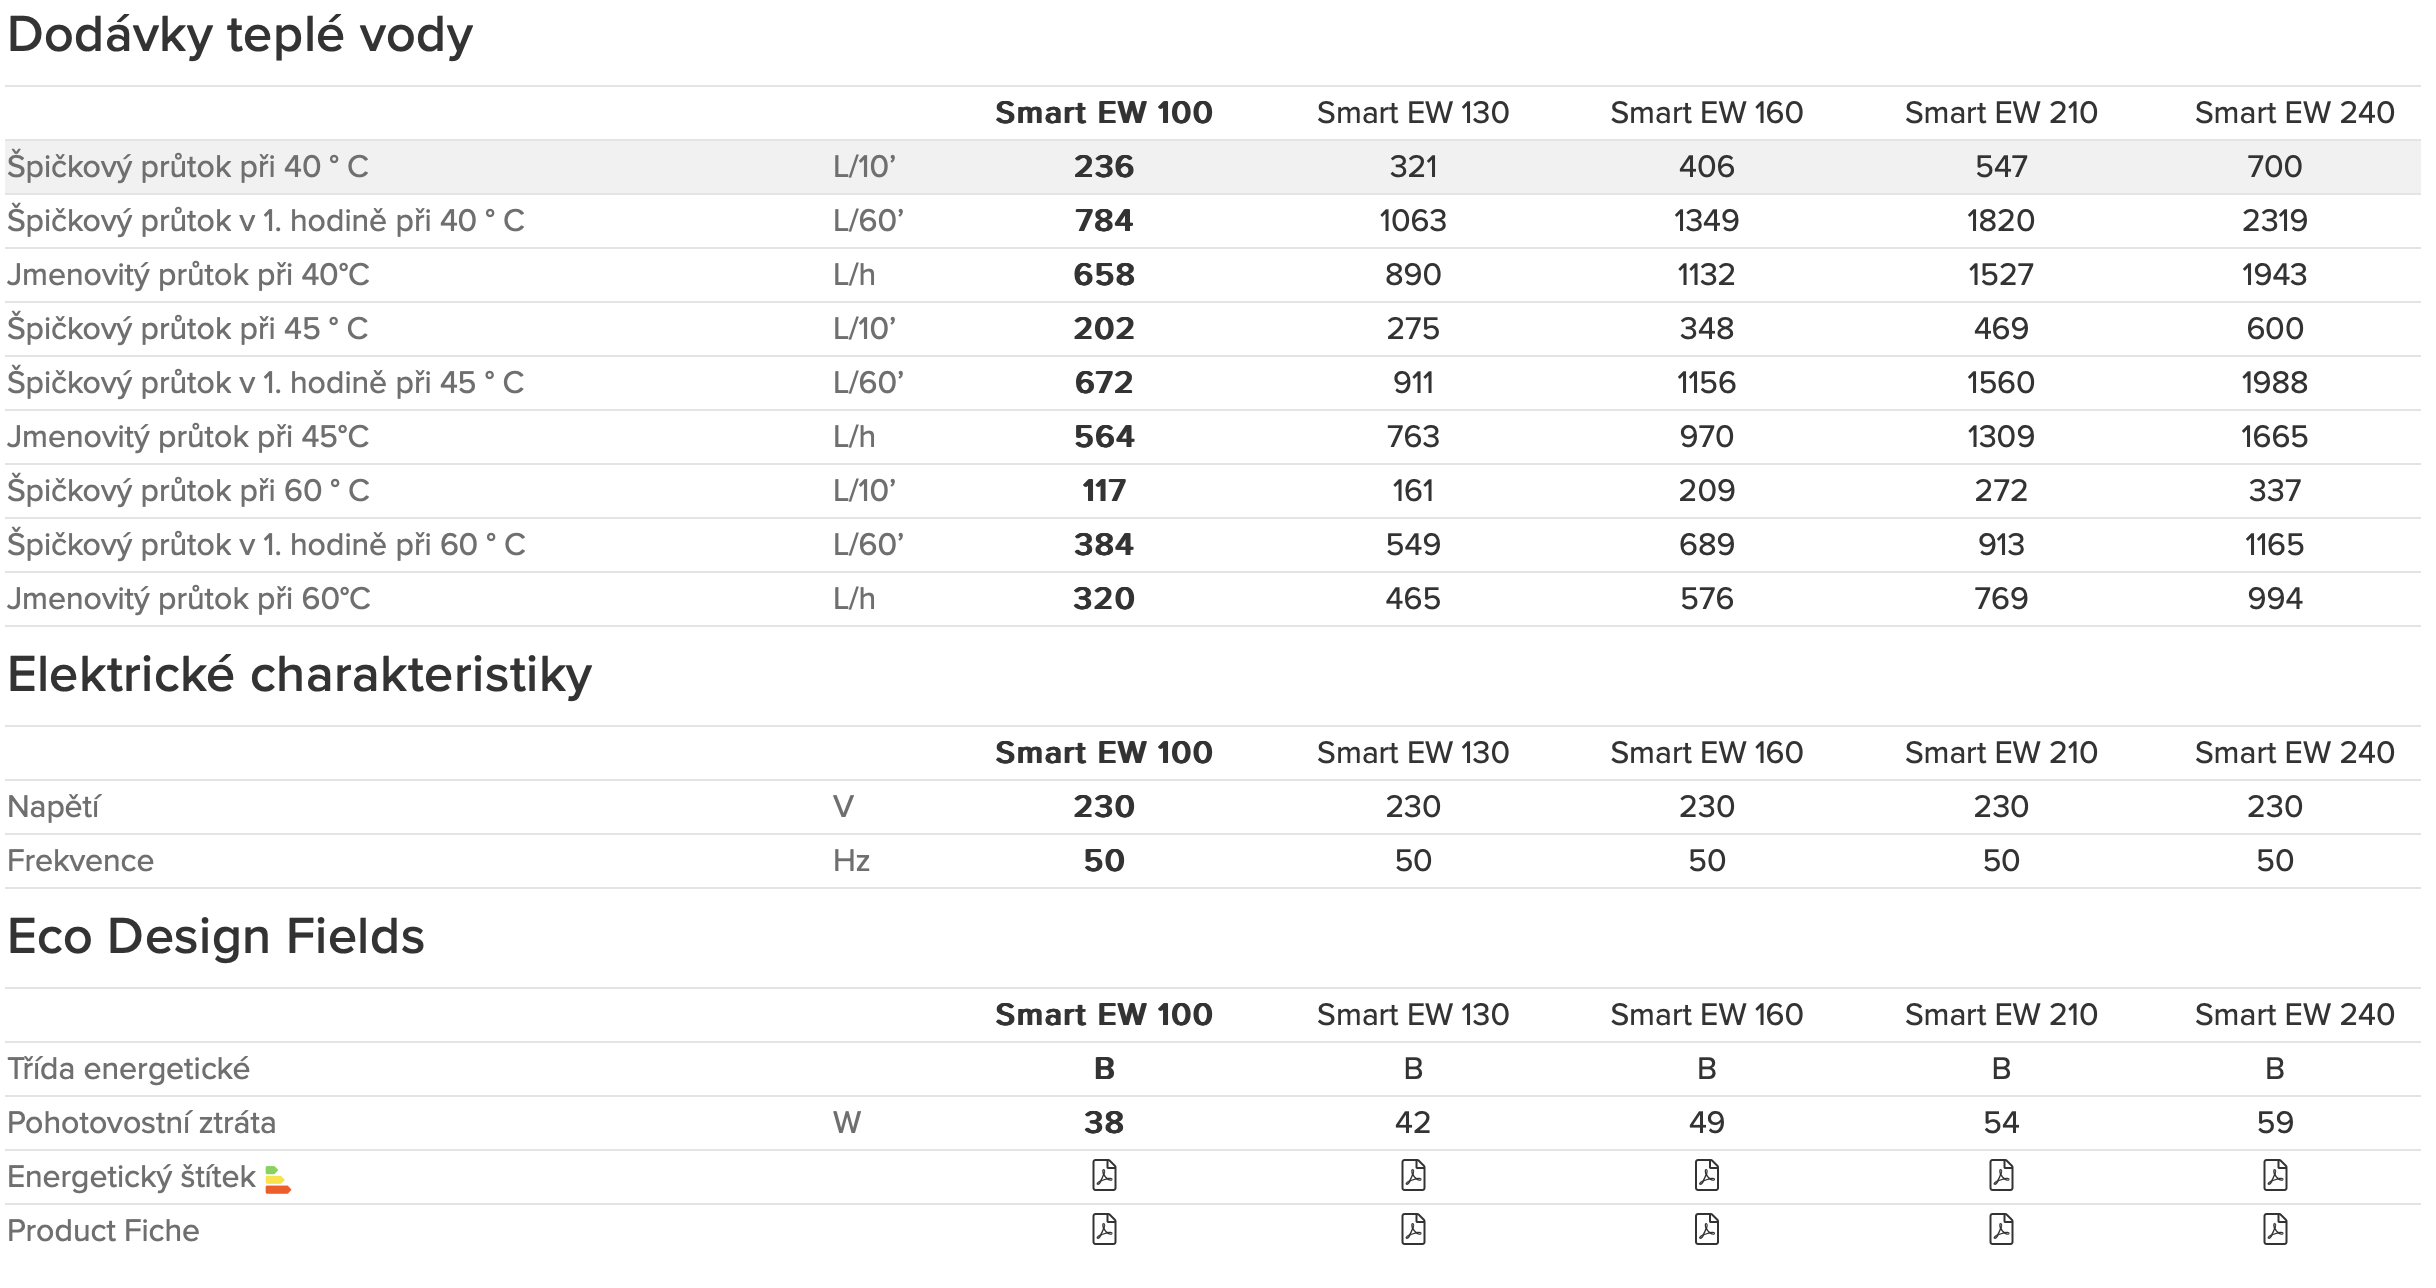The height and width of the screenshot is (1288, 2436).
Task: Click the colored energy label icon beside Energetický štítek
Action: (277, 1180)
